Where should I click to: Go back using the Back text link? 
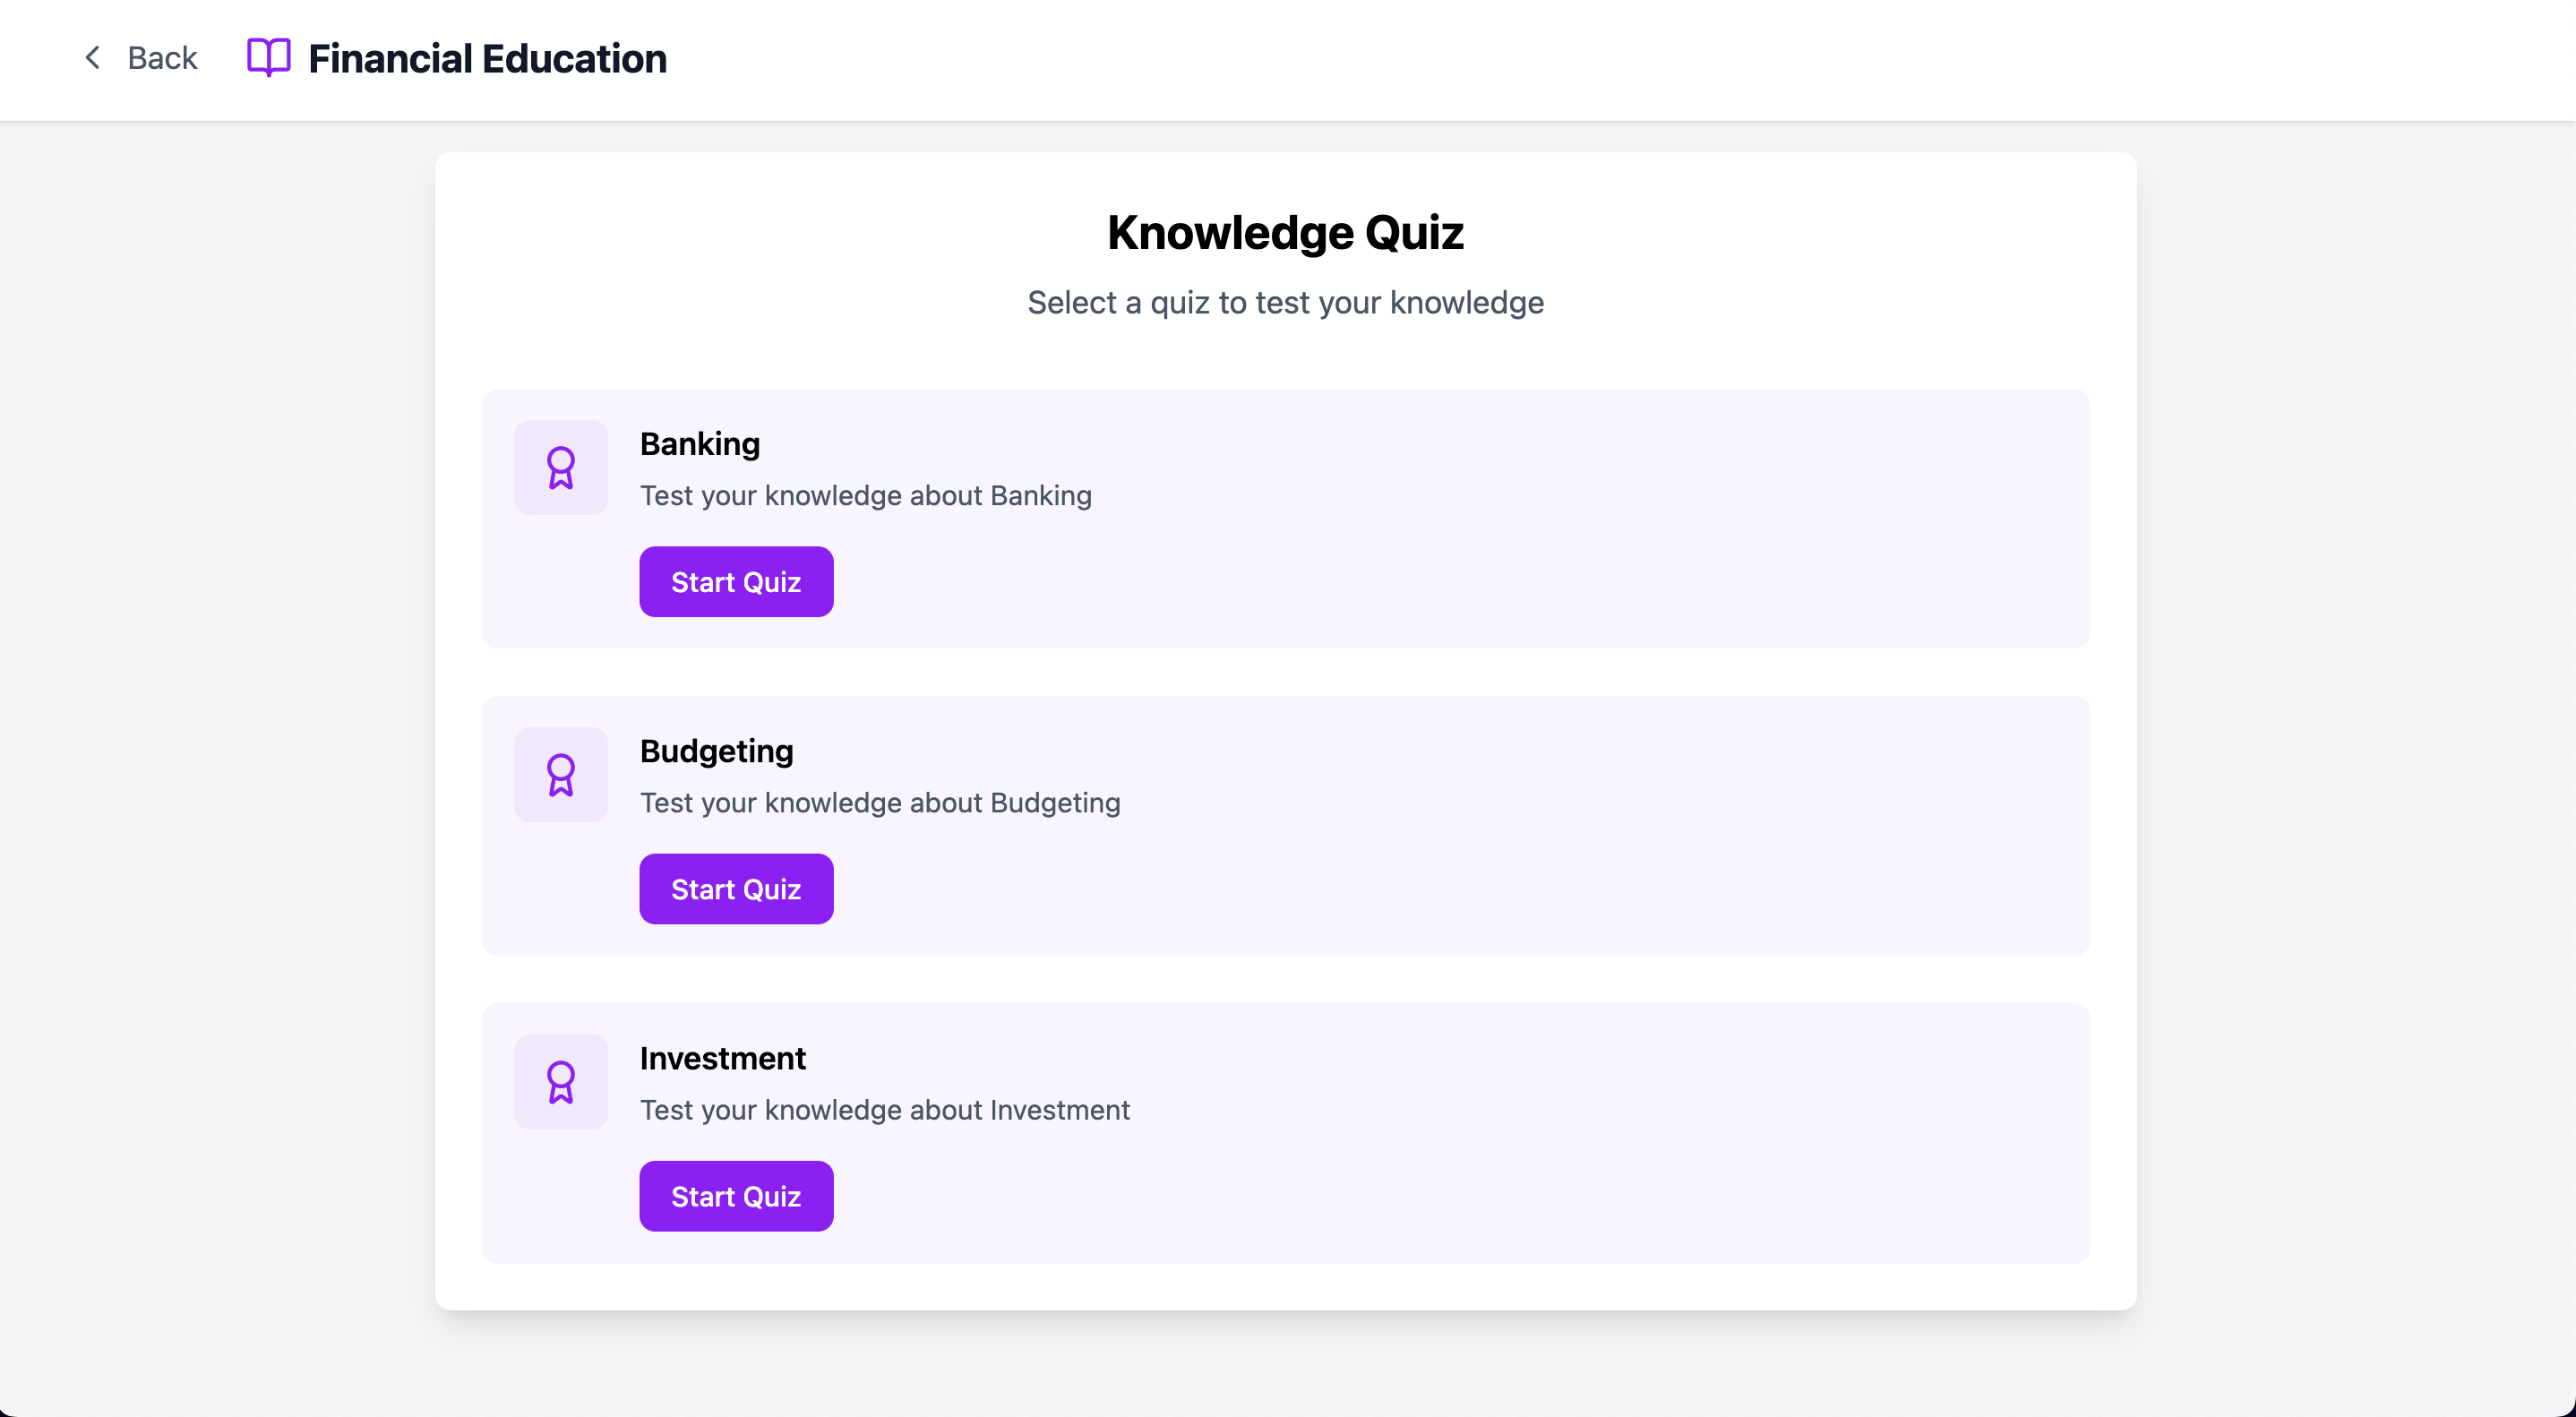point(162,58)
